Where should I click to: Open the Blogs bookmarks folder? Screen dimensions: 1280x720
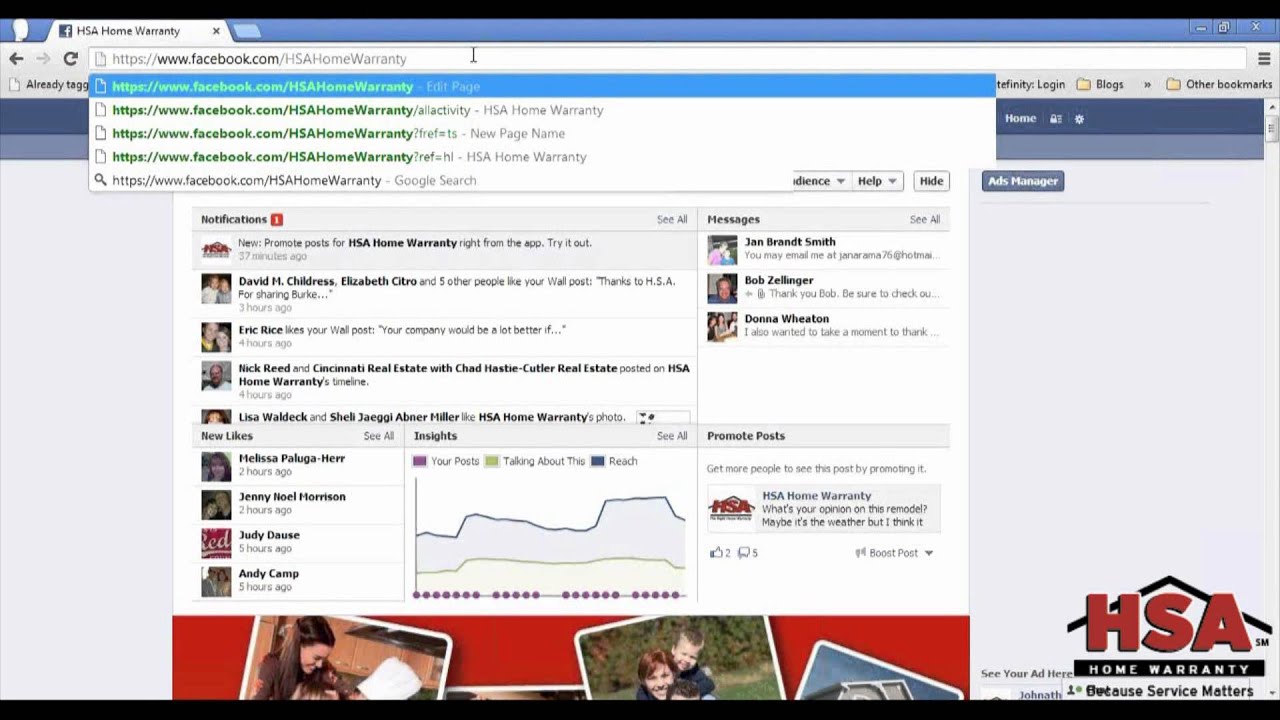coord(1100,85)
